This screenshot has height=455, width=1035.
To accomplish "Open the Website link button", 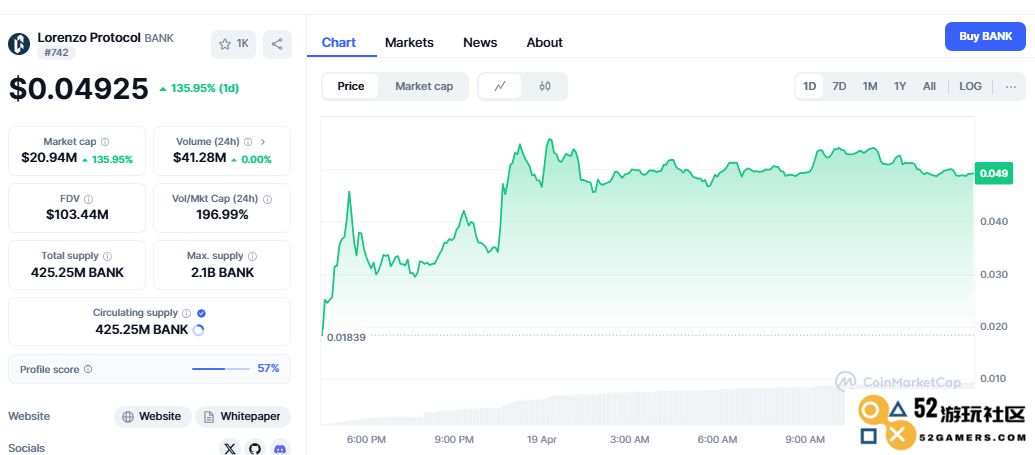I will [152, 417].
